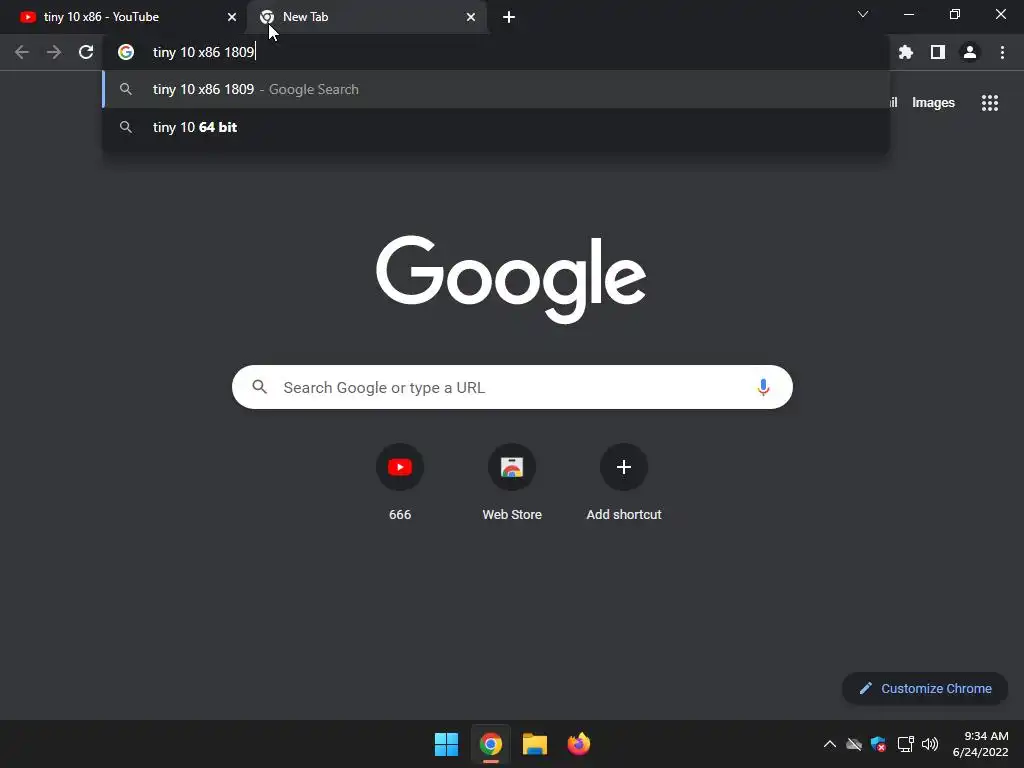Image resolution: width=1024 pixels, height=768 pixels.
Task: Open the 666 YouTube shortcut
Action: click(x=400, y=483)
